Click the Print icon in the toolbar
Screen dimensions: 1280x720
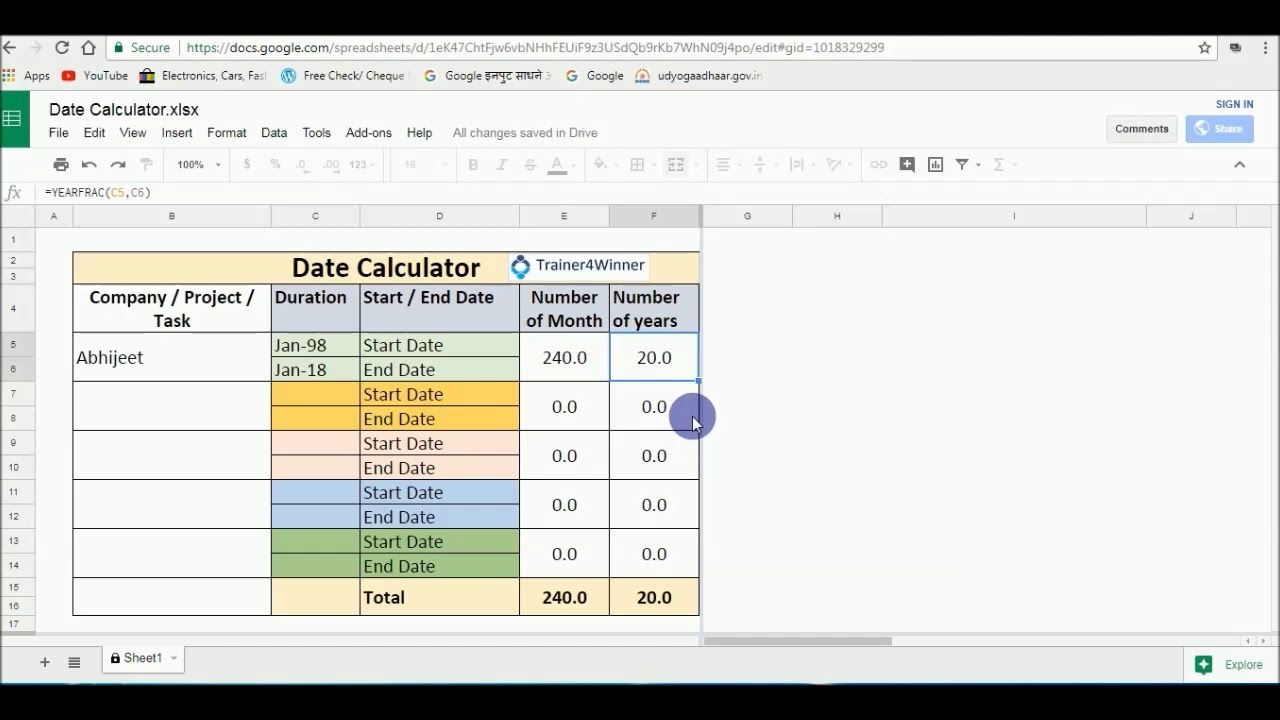click(61, 165)
